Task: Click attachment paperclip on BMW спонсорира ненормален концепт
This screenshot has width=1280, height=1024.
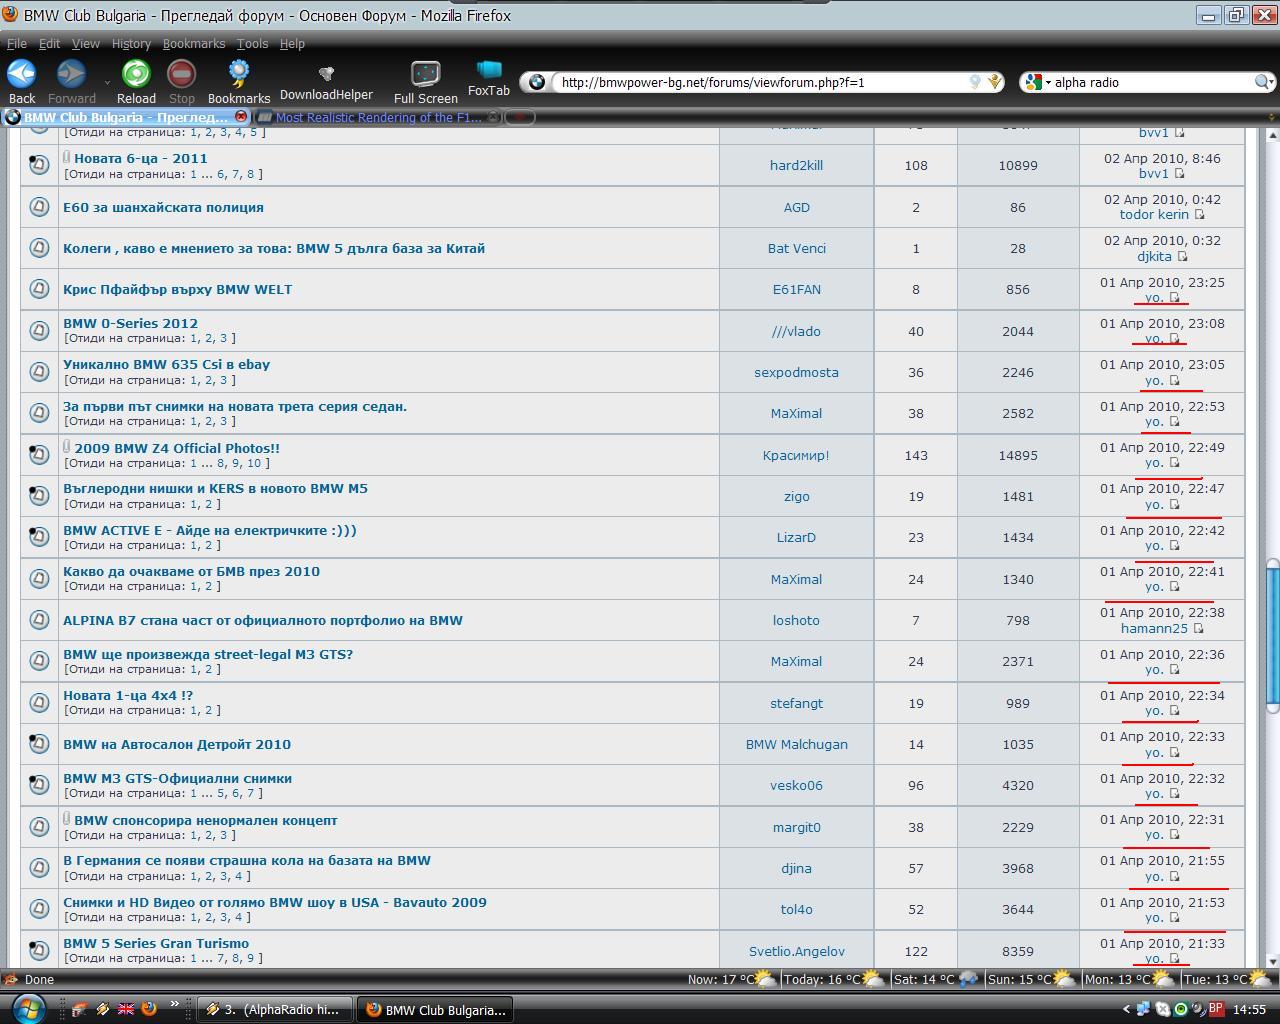Action: click(67, 819)
